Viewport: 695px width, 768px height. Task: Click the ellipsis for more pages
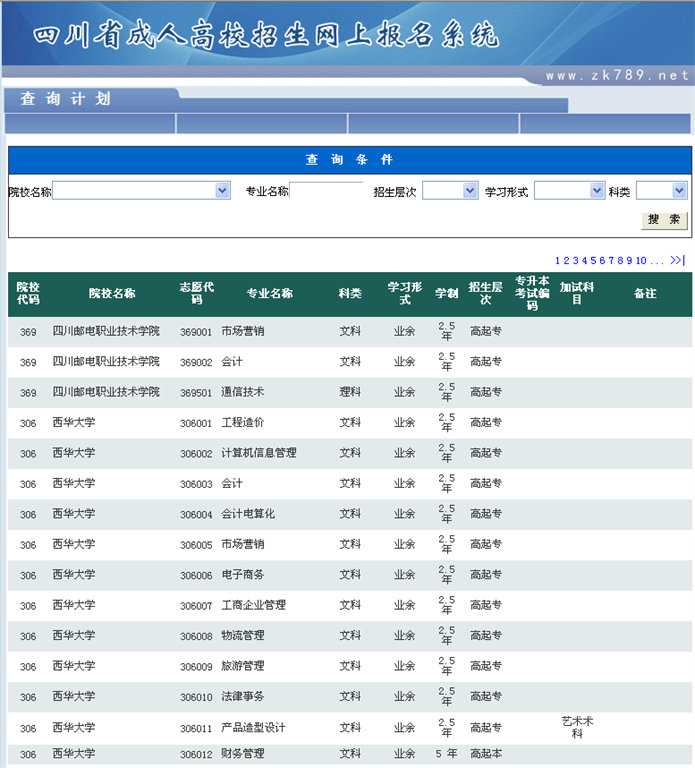pos(657,260)
